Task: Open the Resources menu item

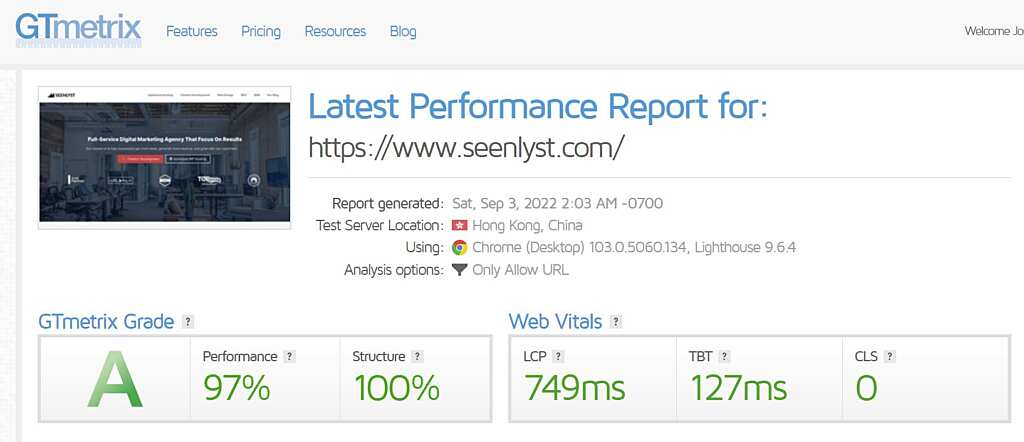Action: point(335,31)
